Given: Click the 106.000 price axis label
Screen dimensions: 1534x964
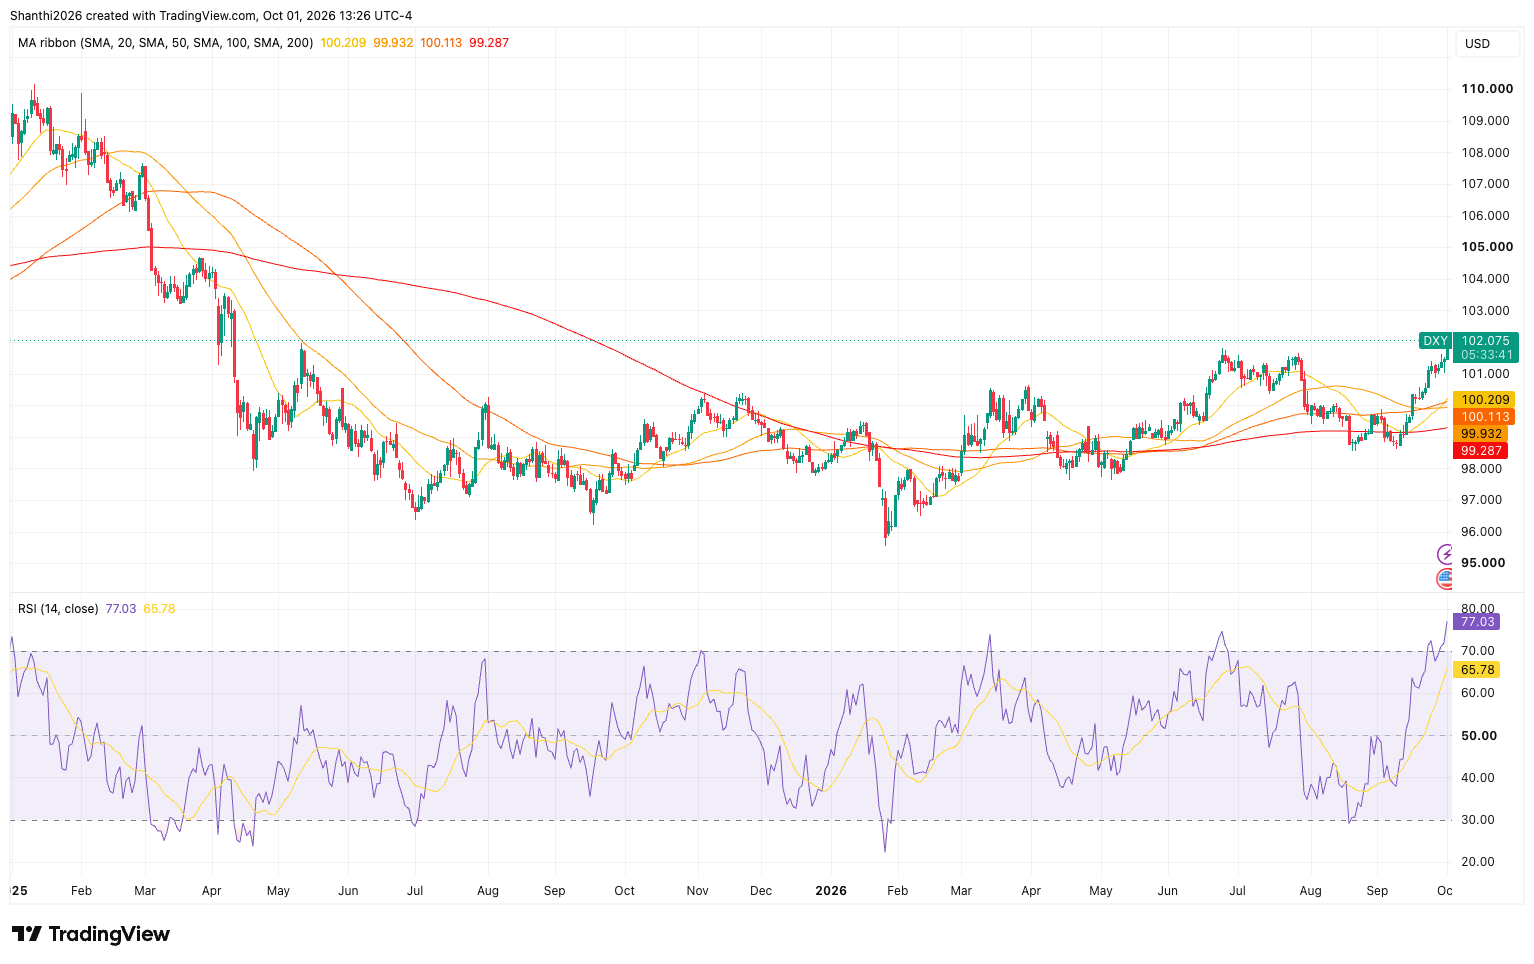Looking at the screenshot, I should click(1485, 216).
